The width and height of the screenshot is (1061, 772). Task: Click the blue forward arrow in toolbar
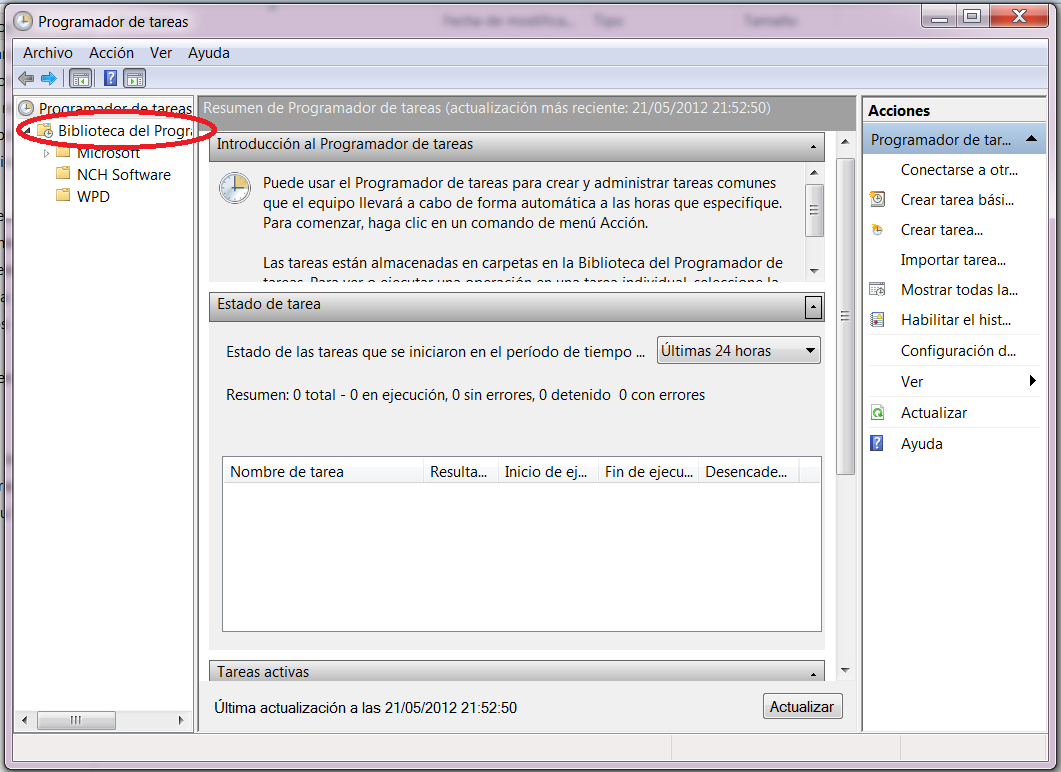[x=48, y=78]
